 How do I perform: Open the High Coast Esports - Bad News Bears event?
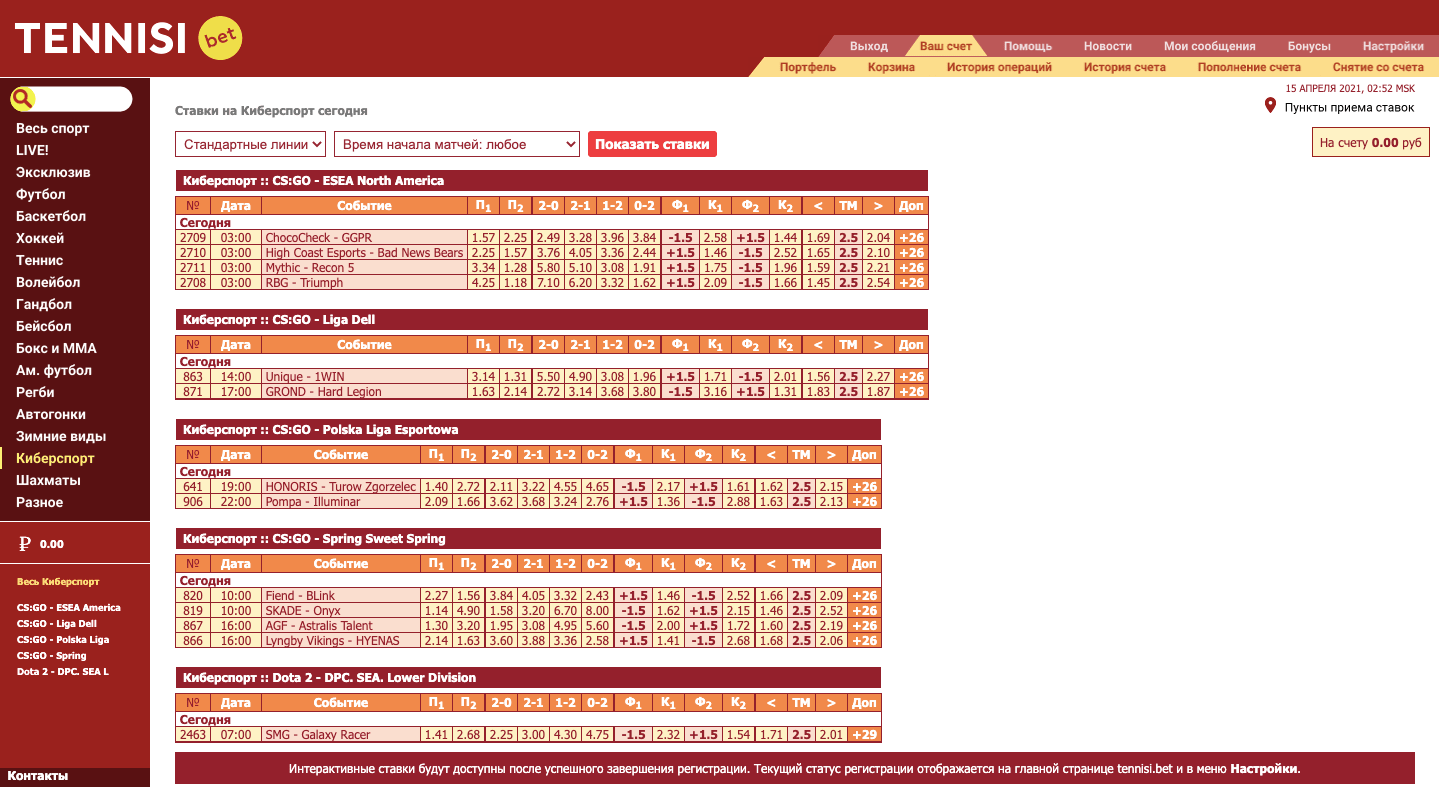coord(364,253)
